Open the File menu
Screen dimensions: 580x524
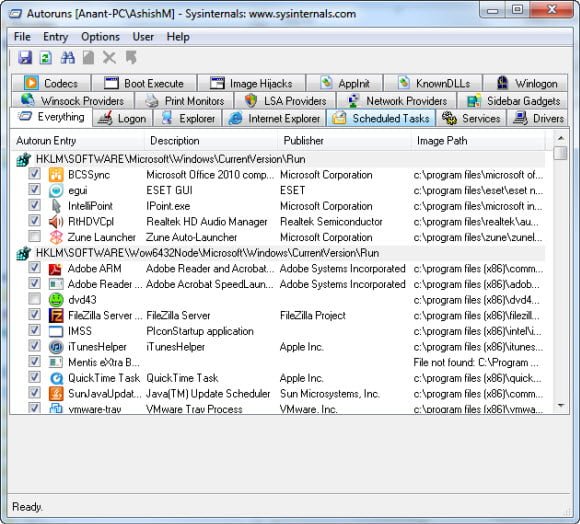[22, 37]
